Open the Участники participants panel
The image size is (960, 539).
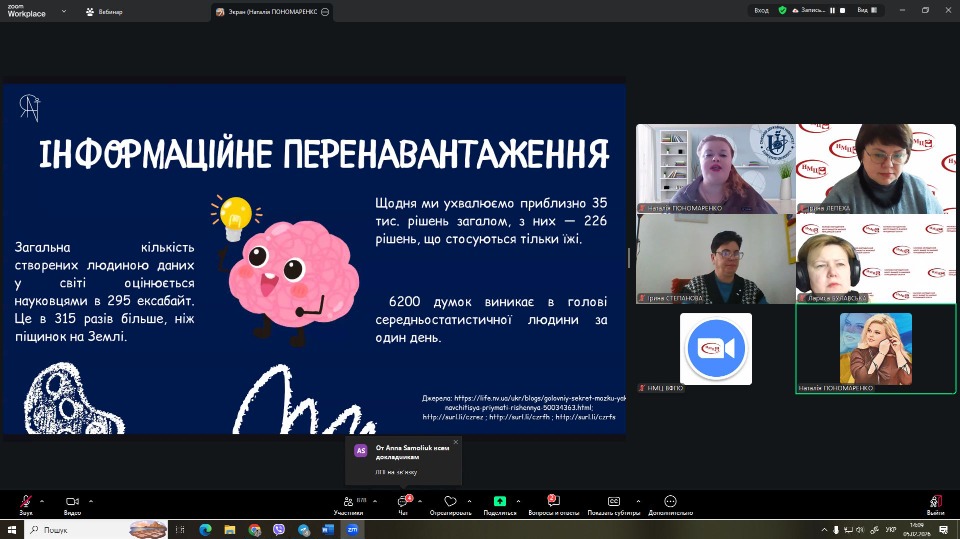348,502
